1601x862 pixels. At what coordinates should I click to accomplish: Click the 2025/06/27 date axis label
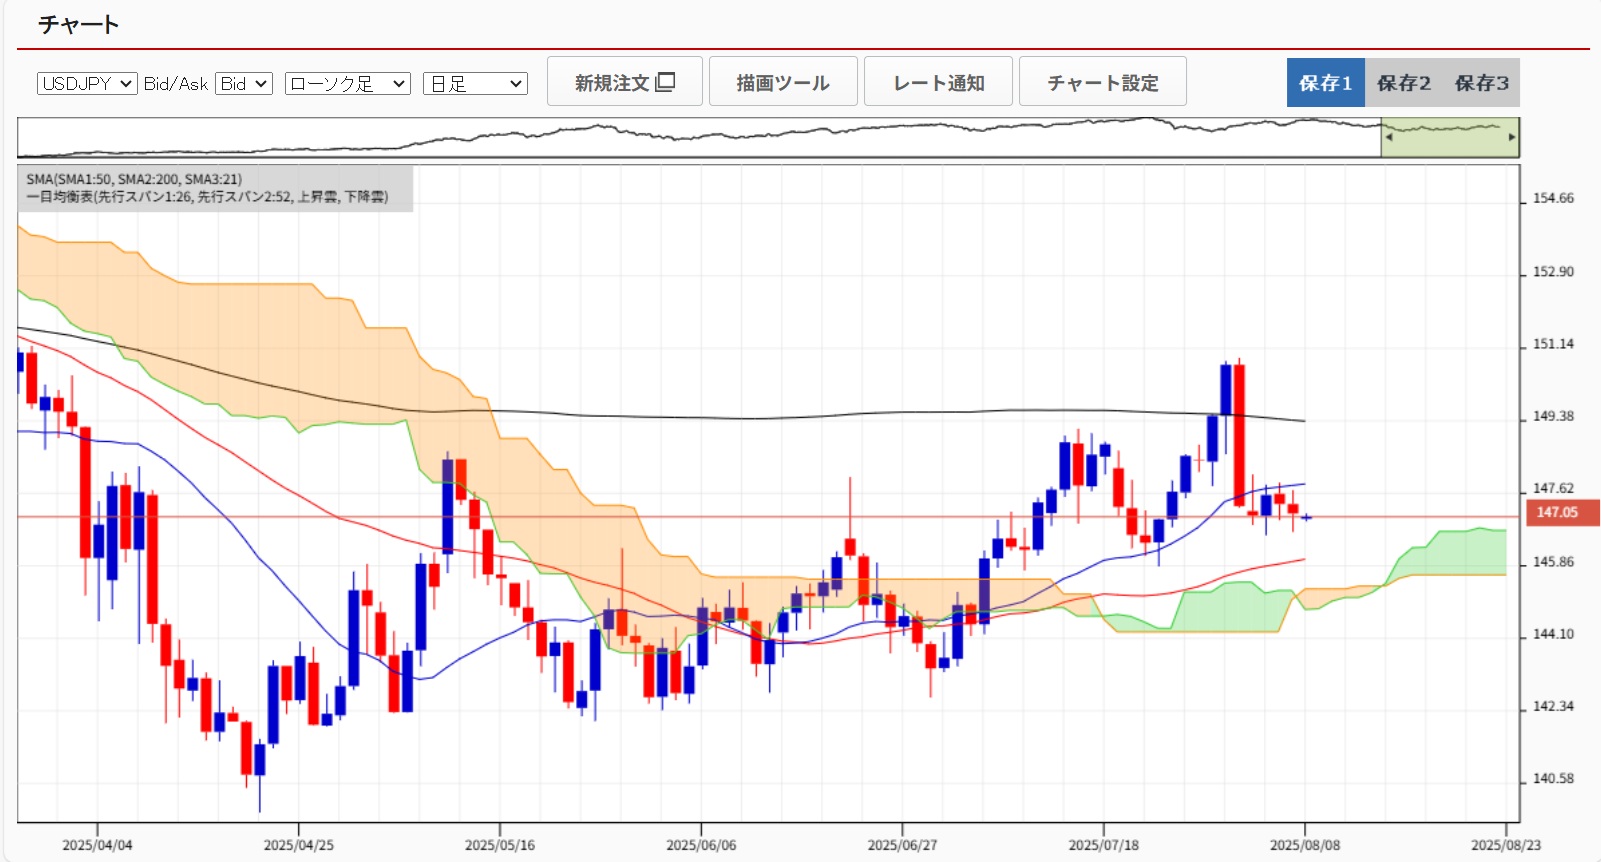(x=902, y=845)
